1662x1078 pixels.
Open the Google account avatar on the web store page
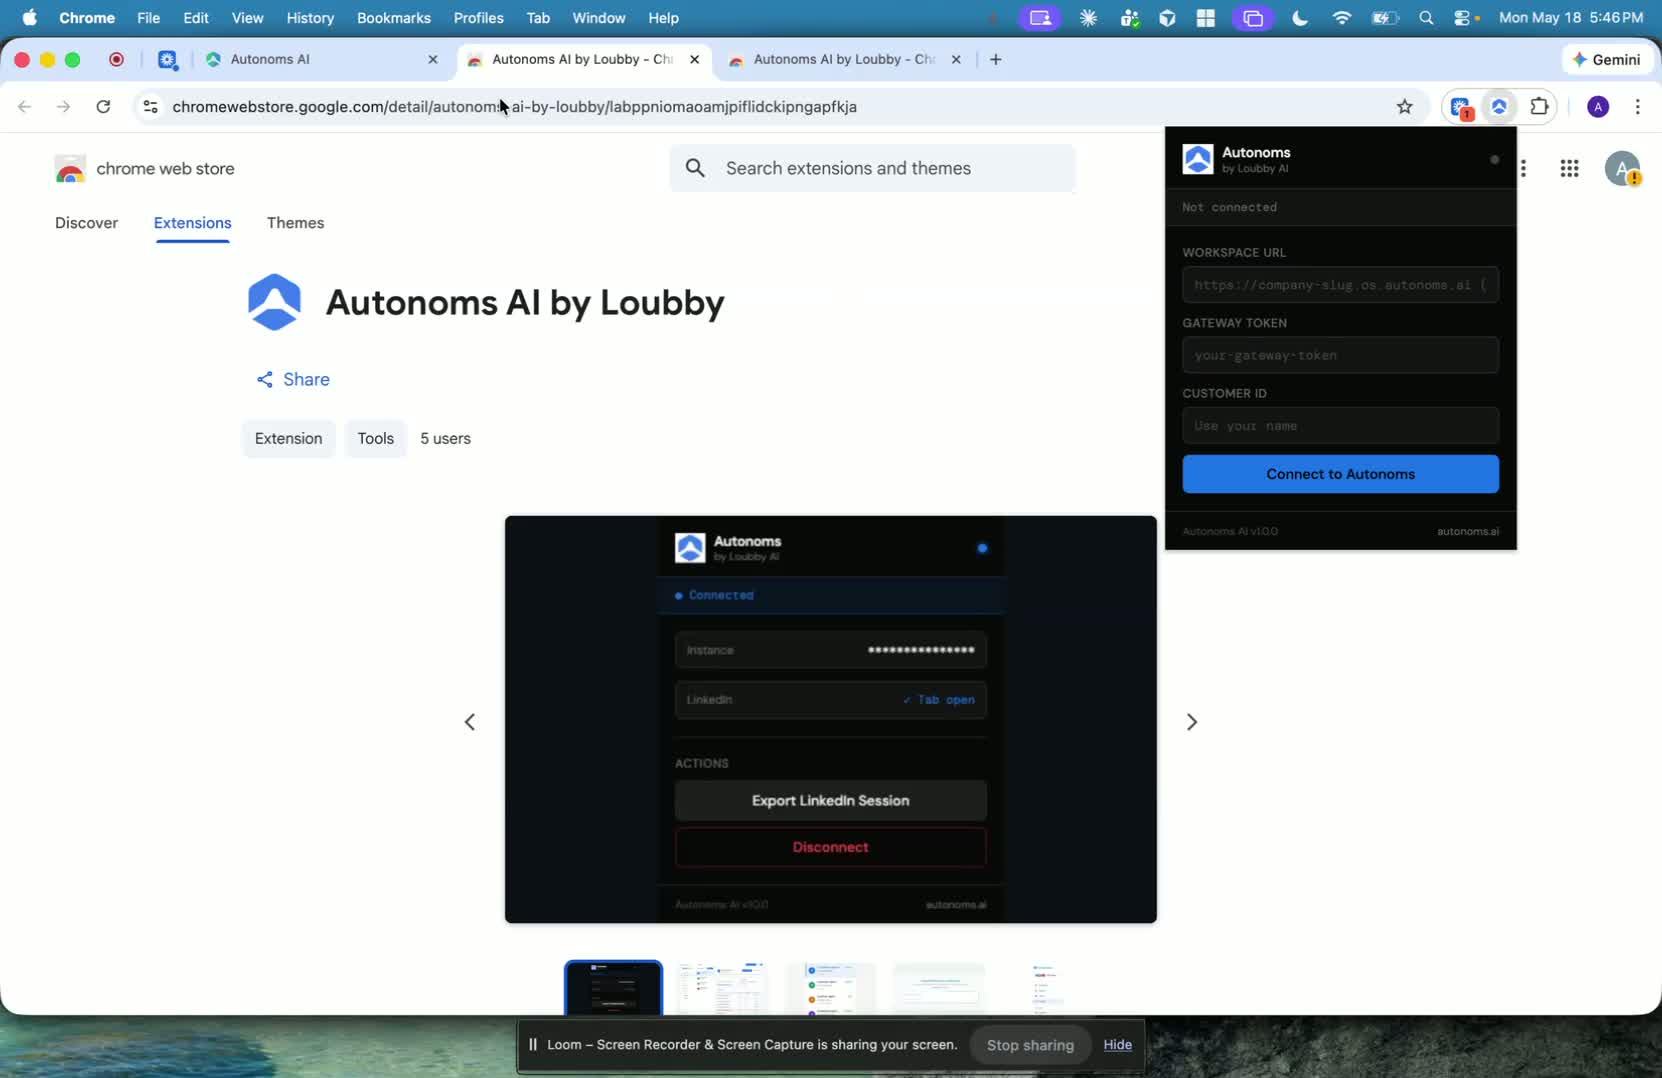[x=1622, y=168]
